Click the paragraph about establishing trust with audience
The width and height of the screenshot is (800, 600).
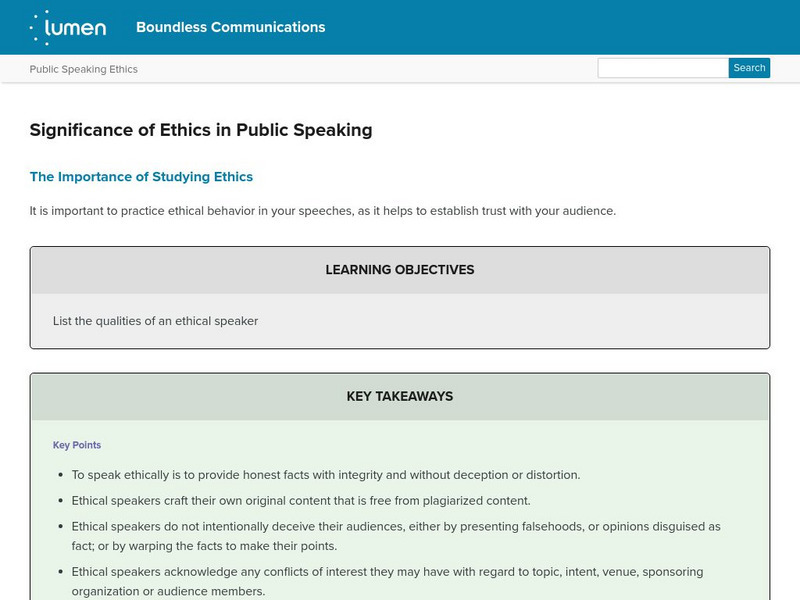point(322,211)
